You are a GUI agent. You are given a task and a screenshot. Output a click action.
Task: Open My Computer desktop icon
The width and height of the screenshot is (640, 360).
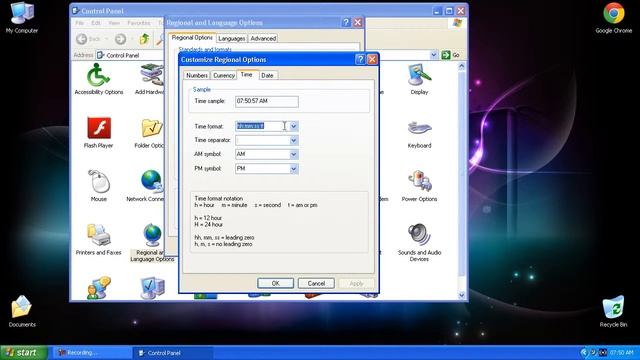[22, 18]
